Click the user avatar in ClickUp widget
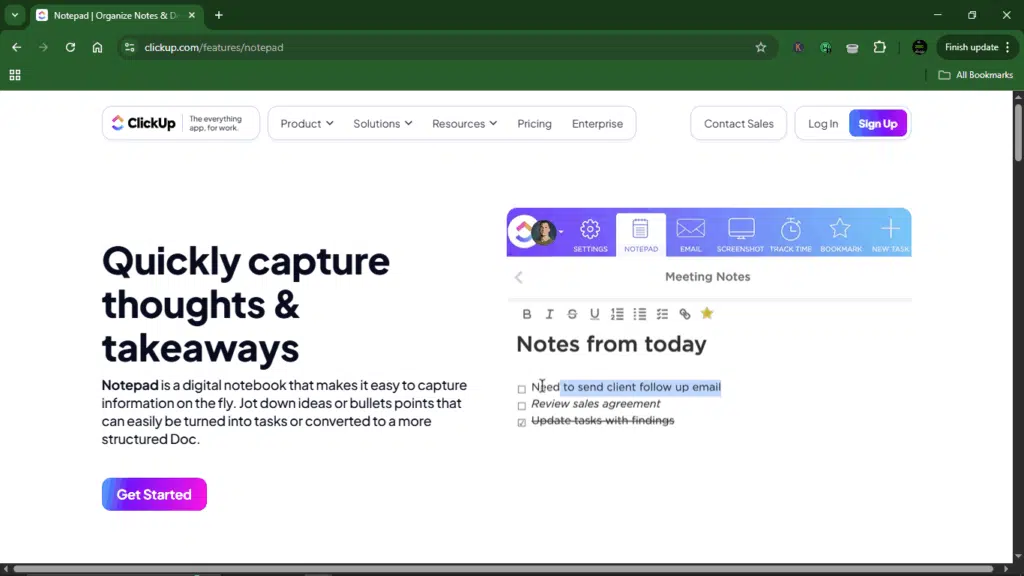Viewport: 1024px width, 576px height. (543, 232)
